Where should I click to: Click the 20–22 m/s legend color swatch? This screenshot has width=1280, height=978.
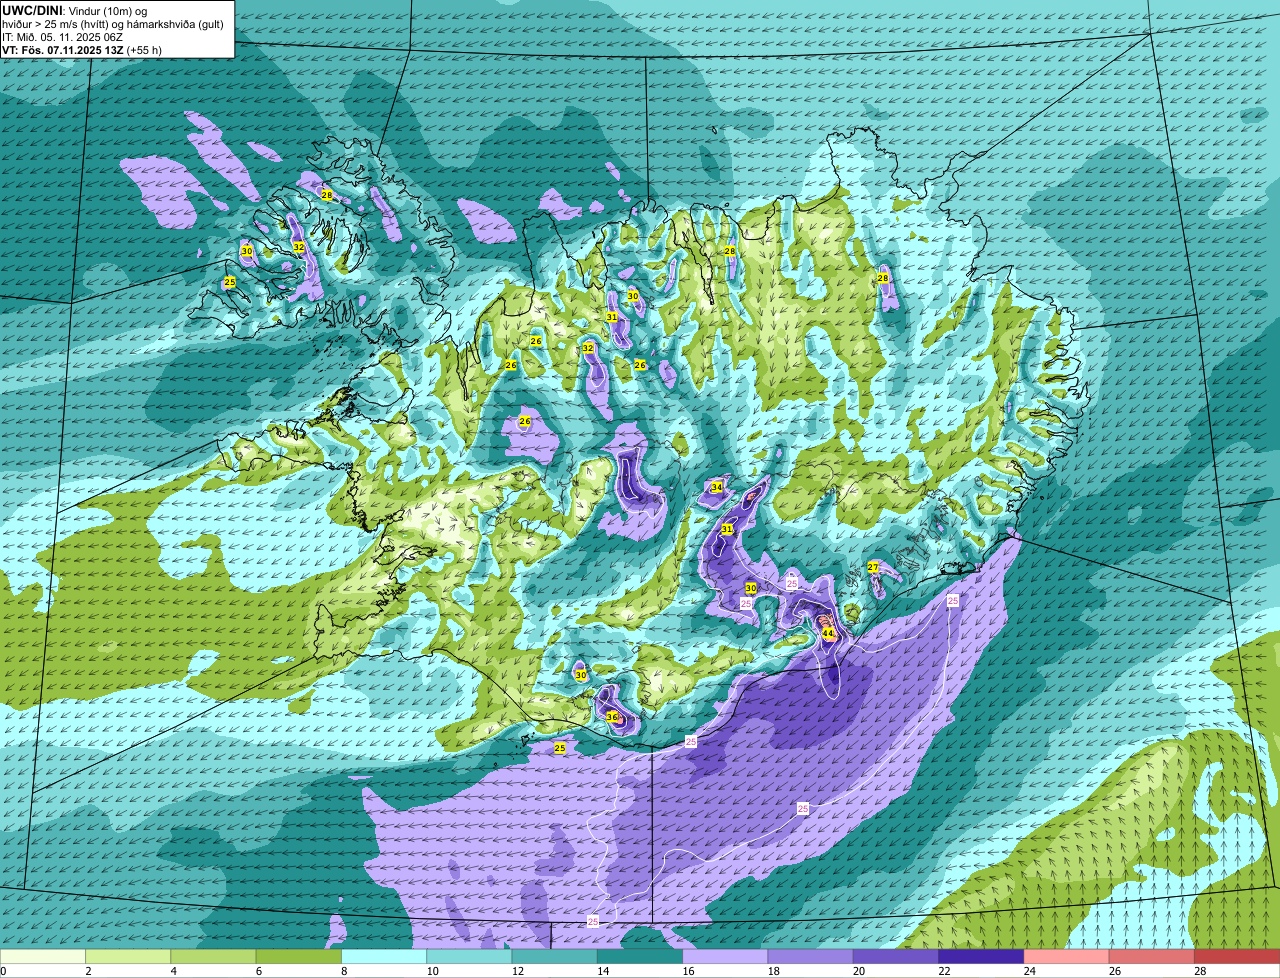(896, 956)
